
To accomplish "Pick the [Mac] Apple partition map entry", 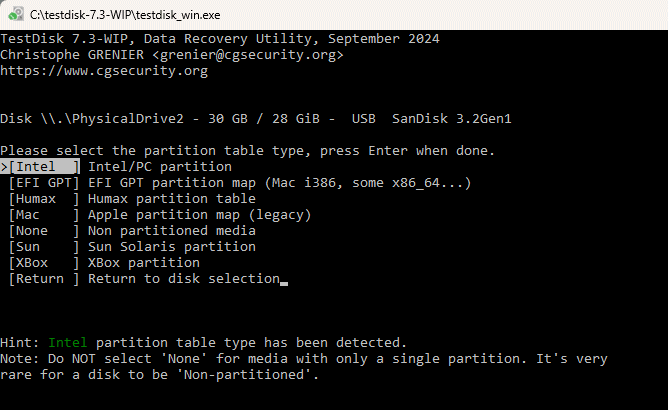I will coord(44,215).
